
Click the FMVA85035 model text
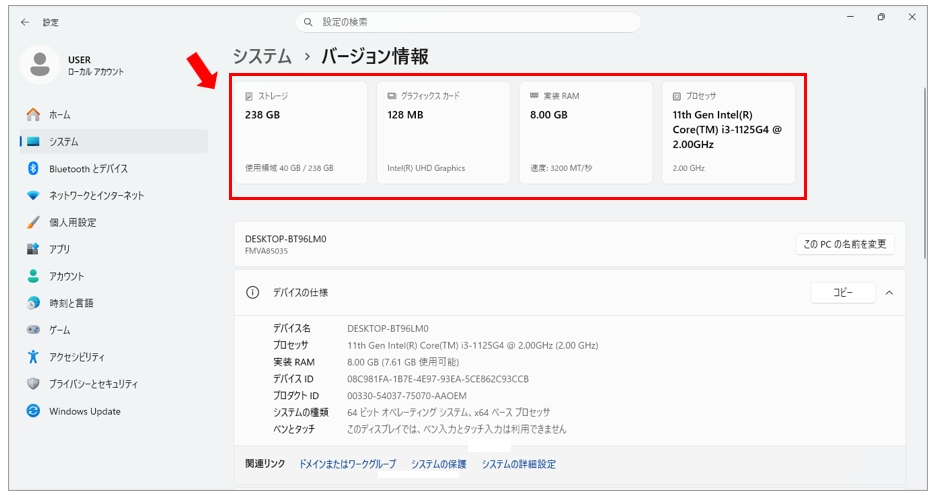[x=266, y=251]
